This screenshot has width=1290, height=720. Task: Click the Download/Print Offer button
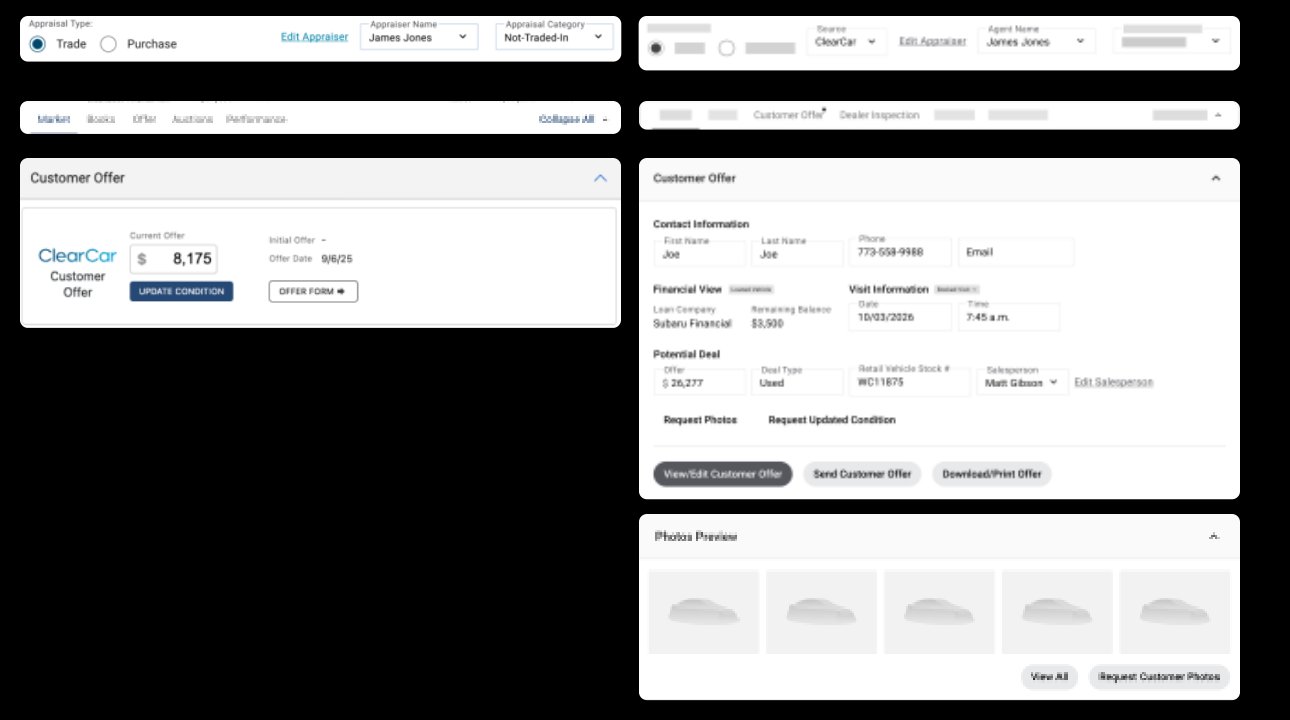tap(992, 474)
